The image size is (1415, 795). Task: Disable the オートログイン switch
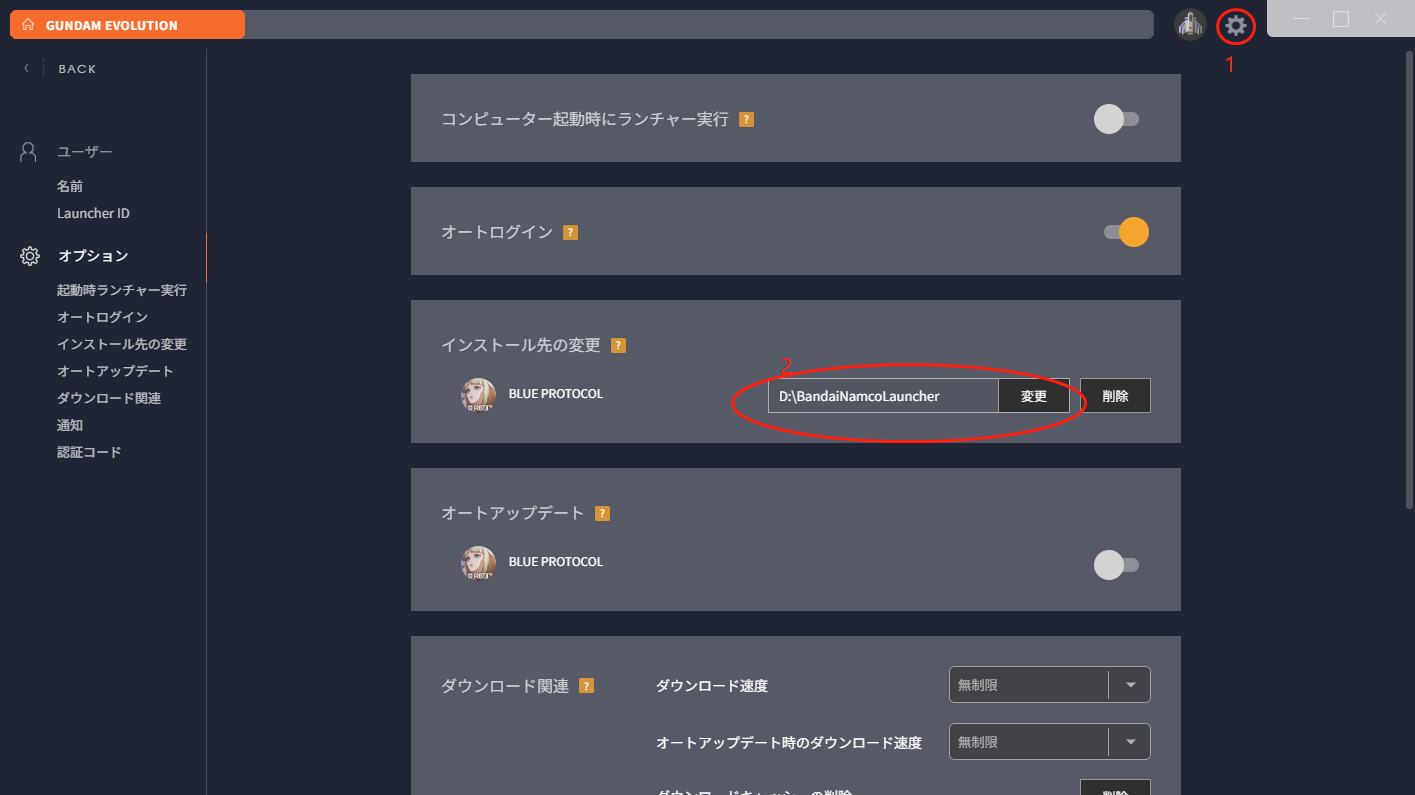pyautogui.click(x=1126, y=232)
